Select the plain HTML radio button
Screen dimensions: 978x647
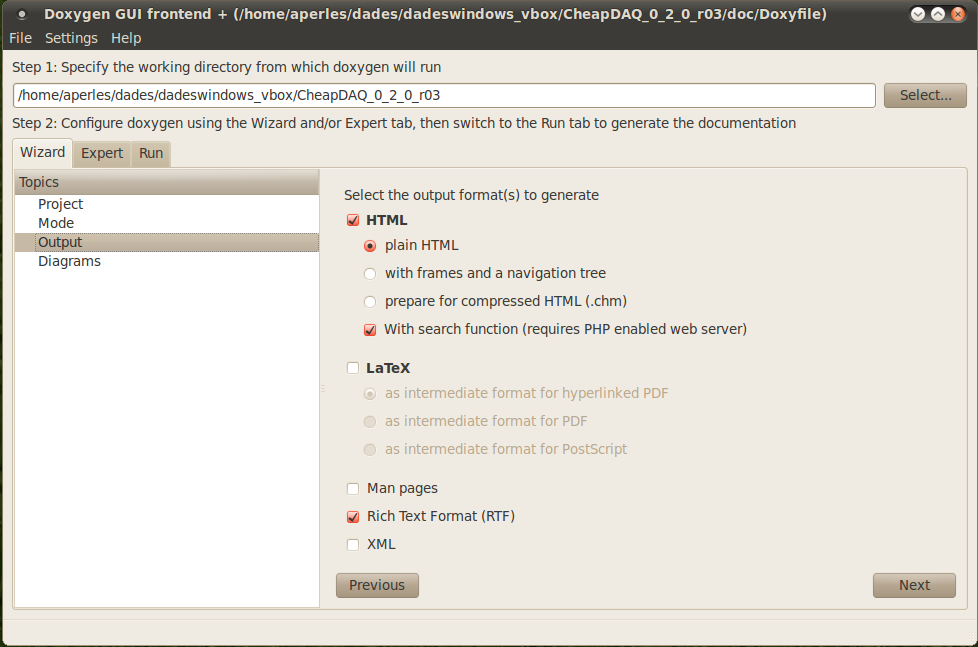point(370,246)
